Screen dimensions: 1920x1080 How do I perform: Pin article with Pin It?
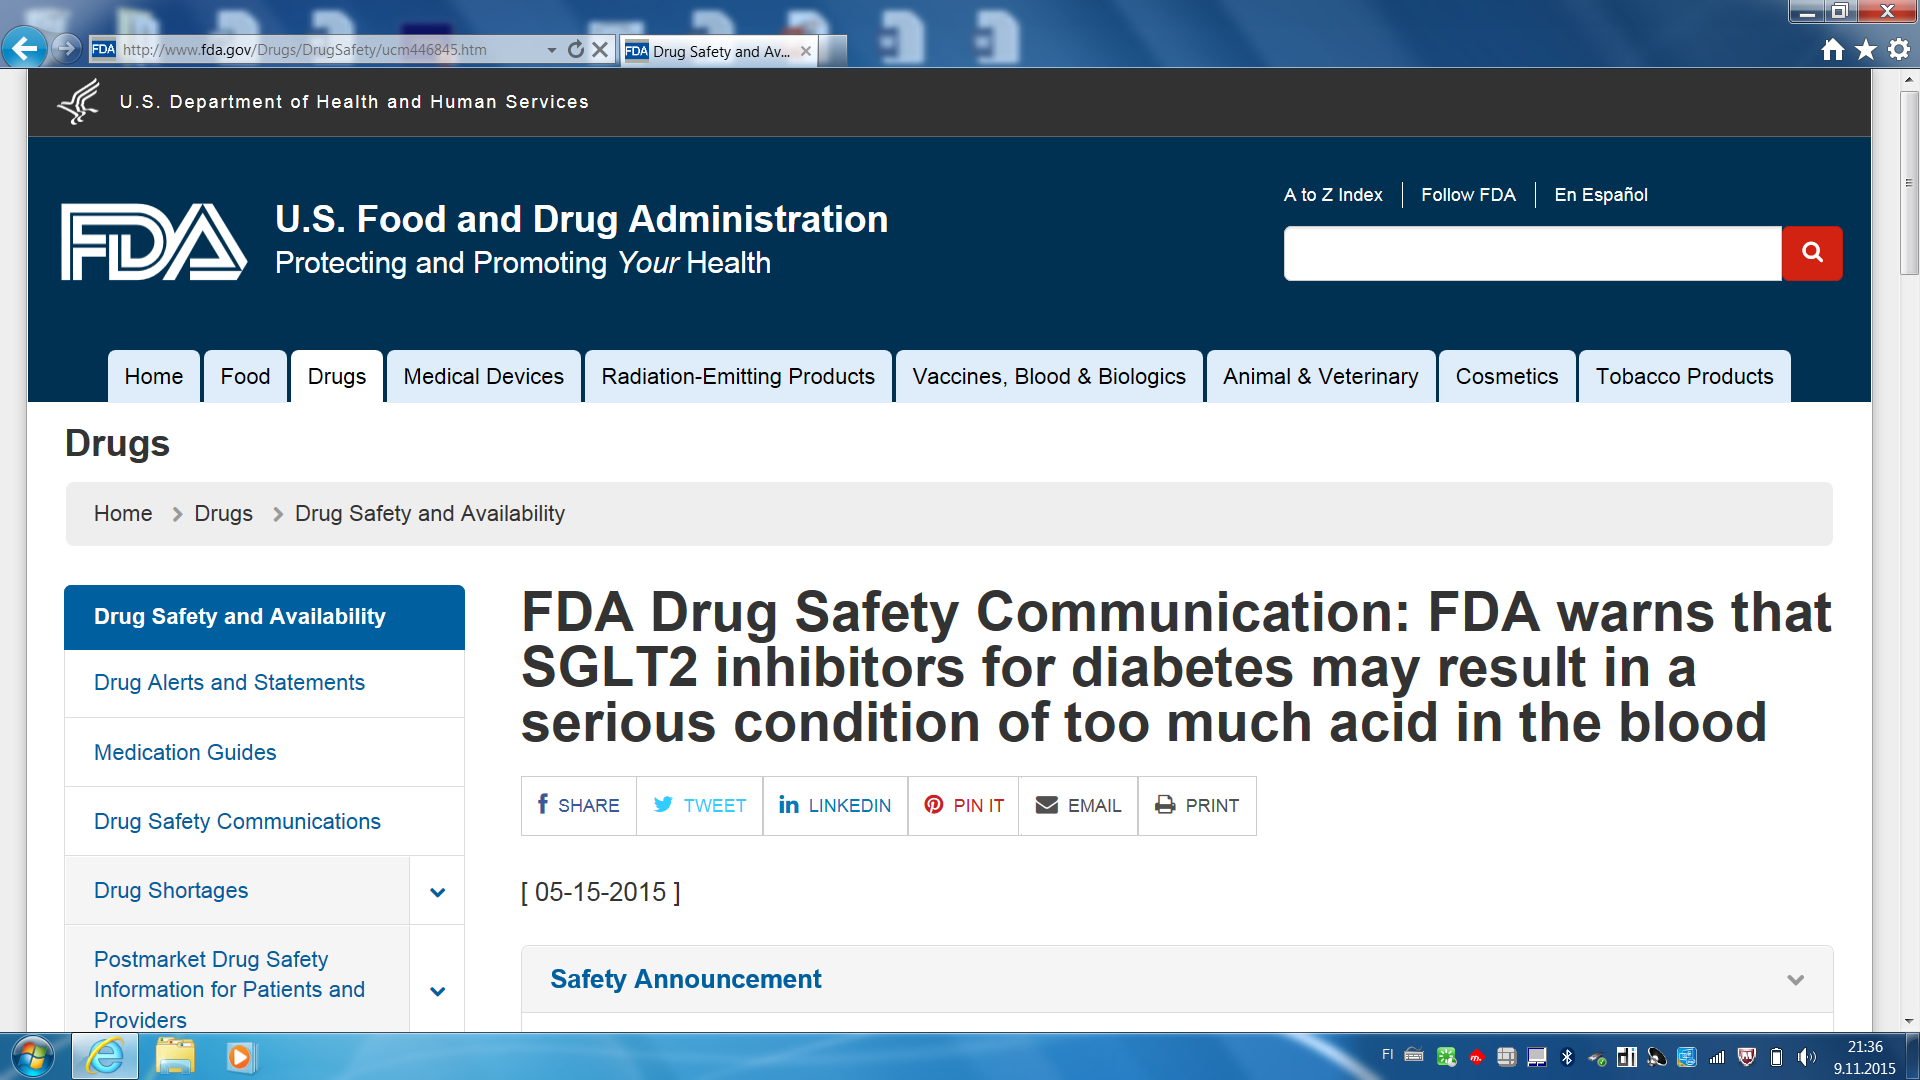pyautogui.click(x=963, y=805)
